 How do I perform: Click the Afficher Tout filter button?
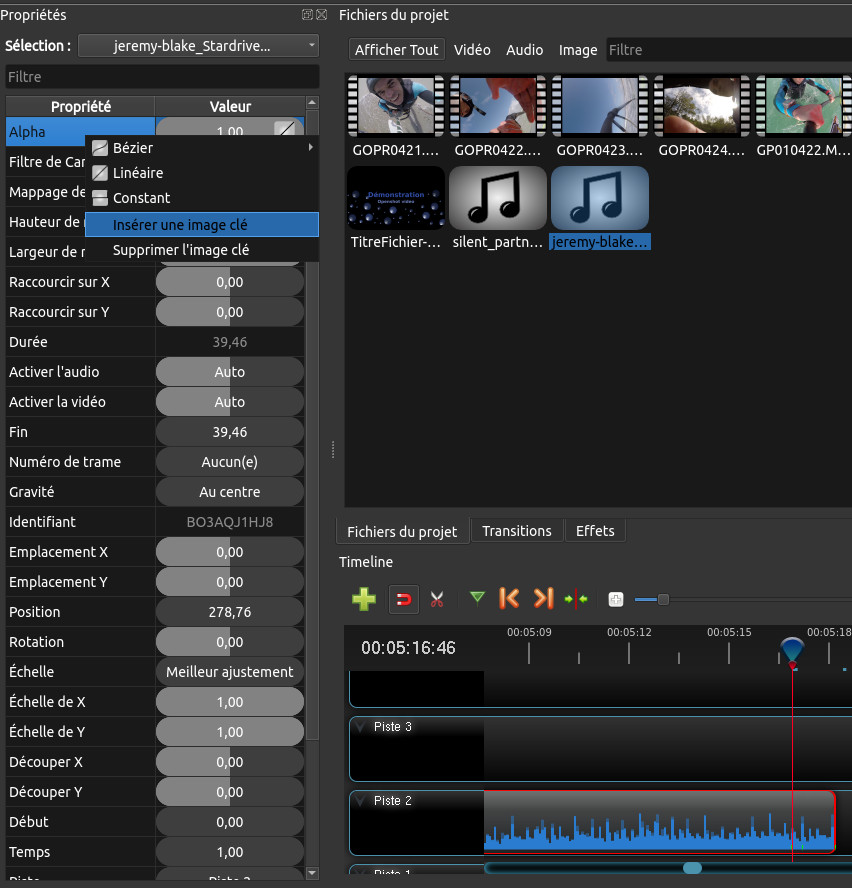click(x=396, y=50)
